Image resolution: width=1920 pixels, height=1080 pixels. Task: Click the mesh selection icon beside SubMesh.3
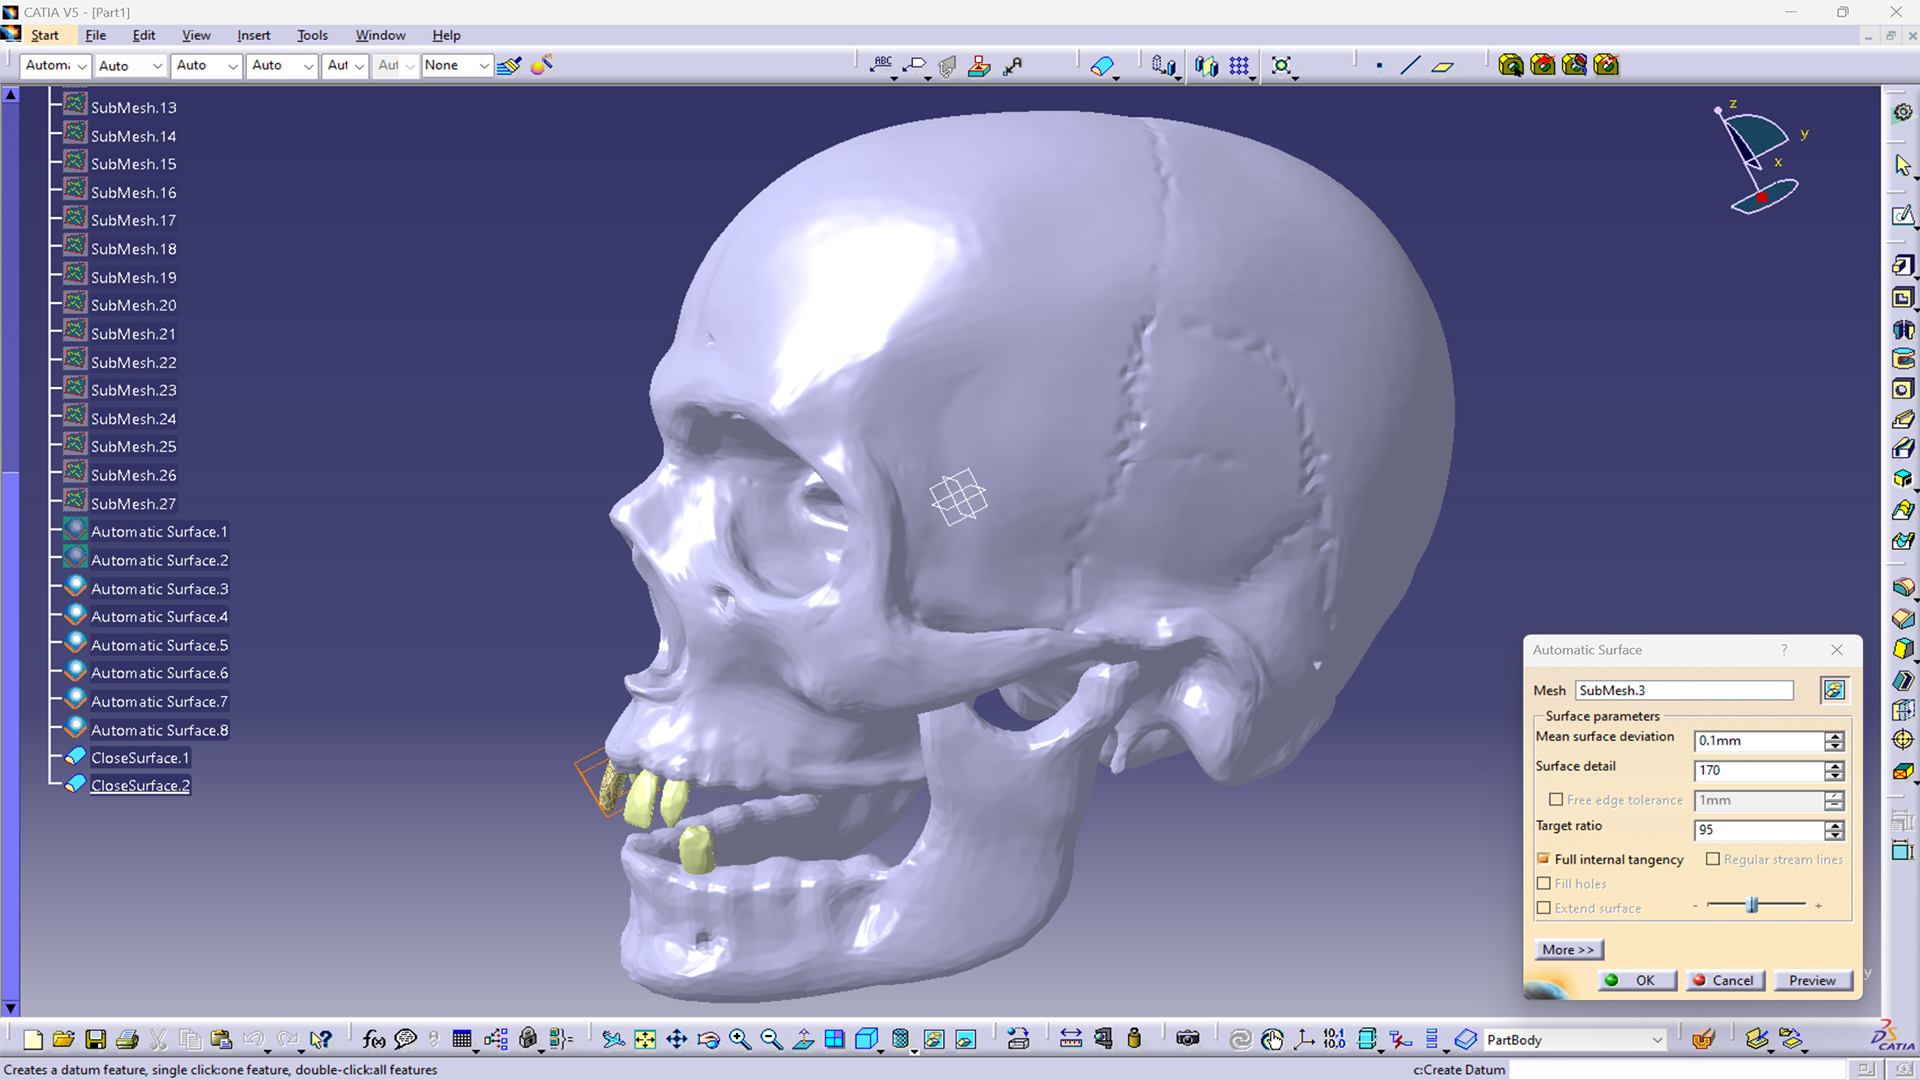(x=1834, y=690)
